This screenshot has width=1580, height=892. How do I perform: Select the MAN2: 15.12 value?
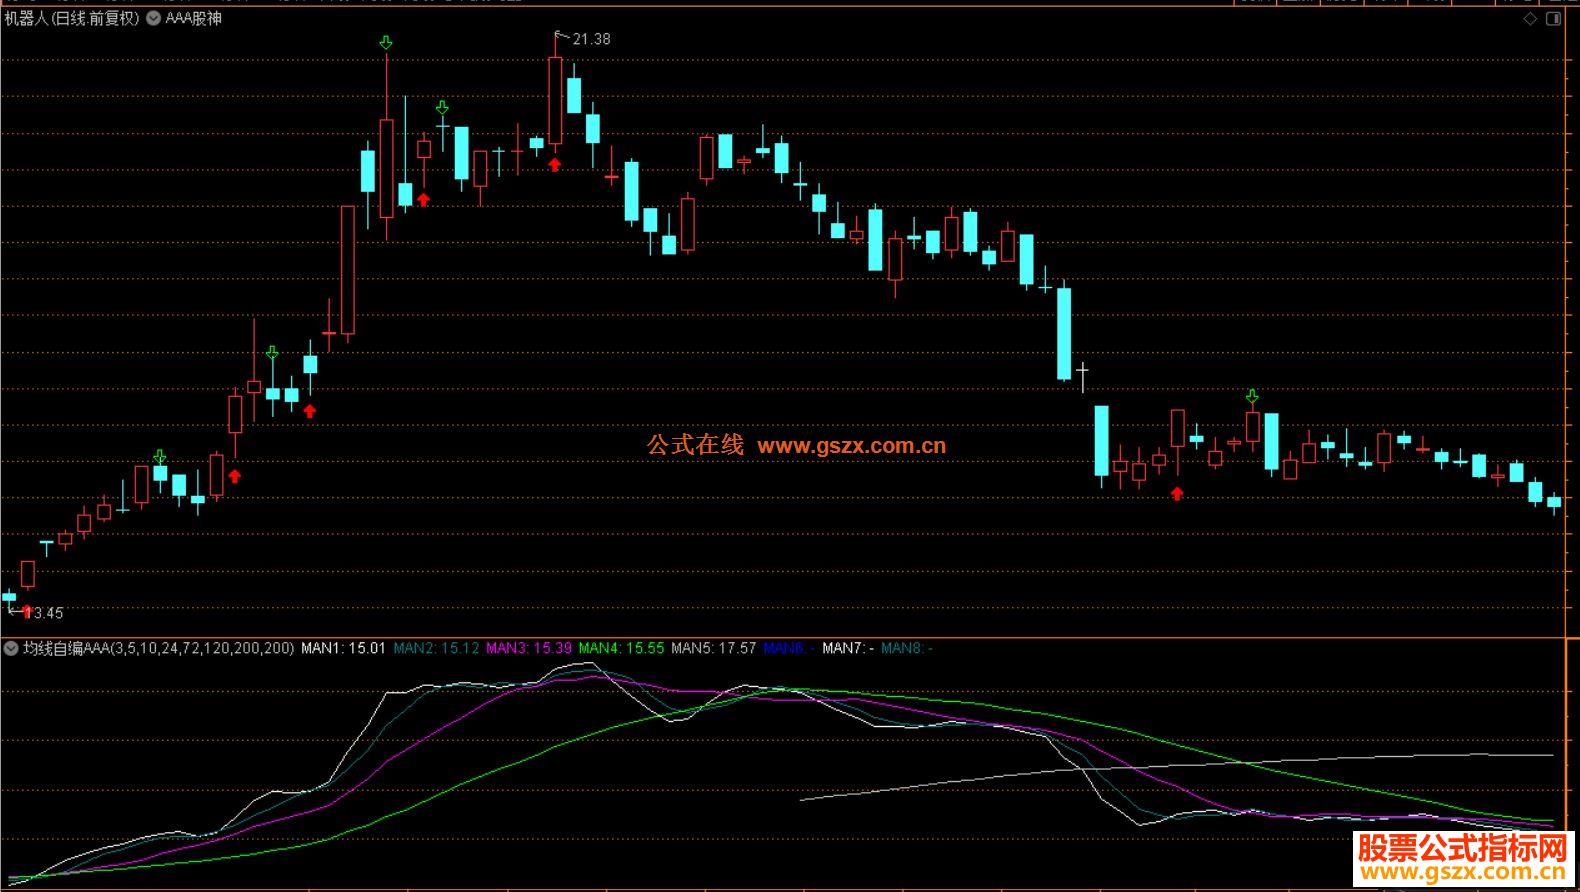pos(436,648)
